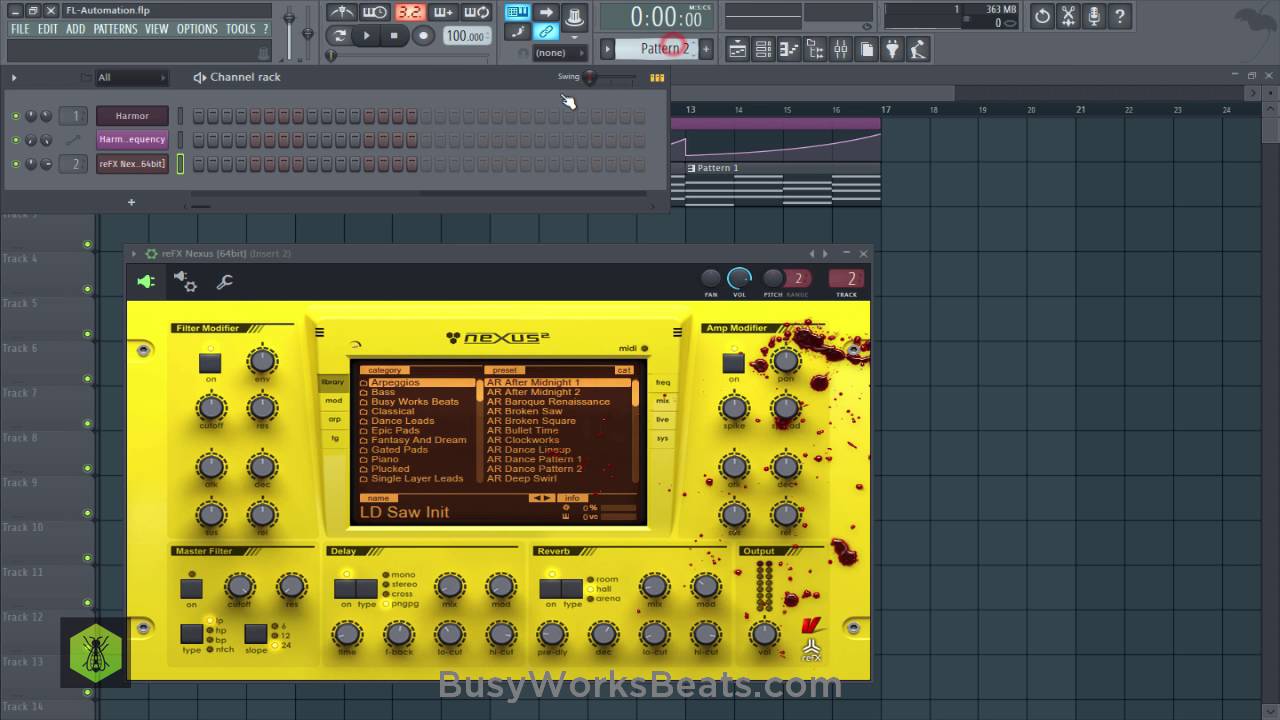This screenshot has width=1280, height=720.
Task: Toggle the metronome icon
Action: (x=342, y=12)
